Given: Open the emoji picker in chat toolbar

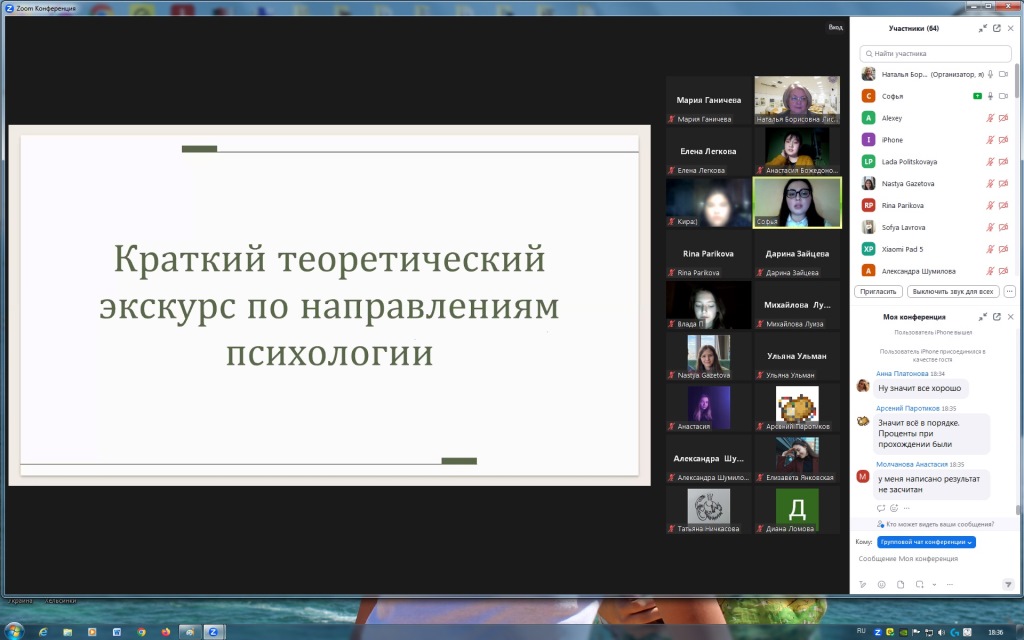Looking at the screenshot, I should coord(881,584).
